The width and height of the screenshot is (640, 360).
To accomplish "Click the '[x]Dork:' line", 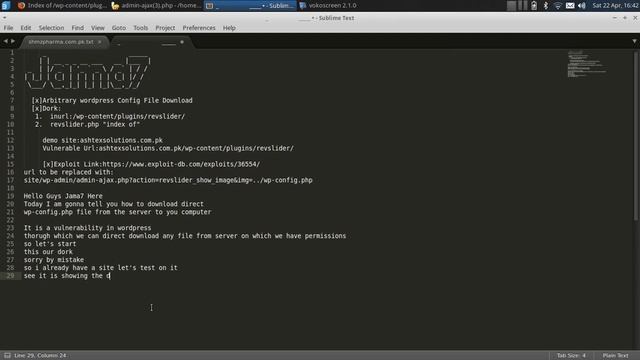I will [46, 109].
